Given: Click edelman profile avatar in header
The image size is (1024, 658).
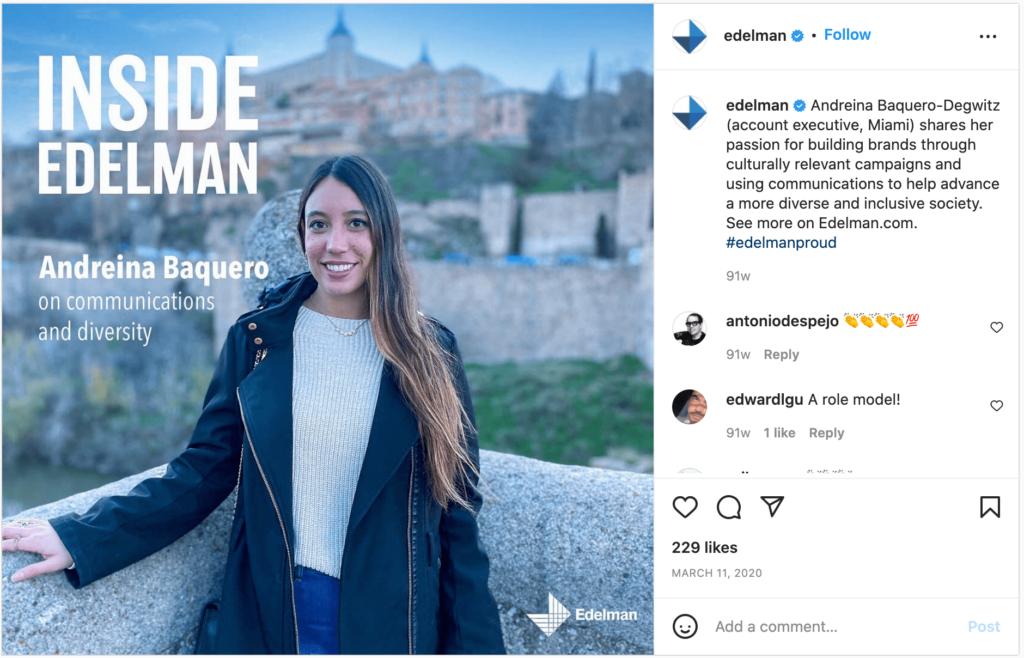Looking at the screenshot, I should pos(690,37).
